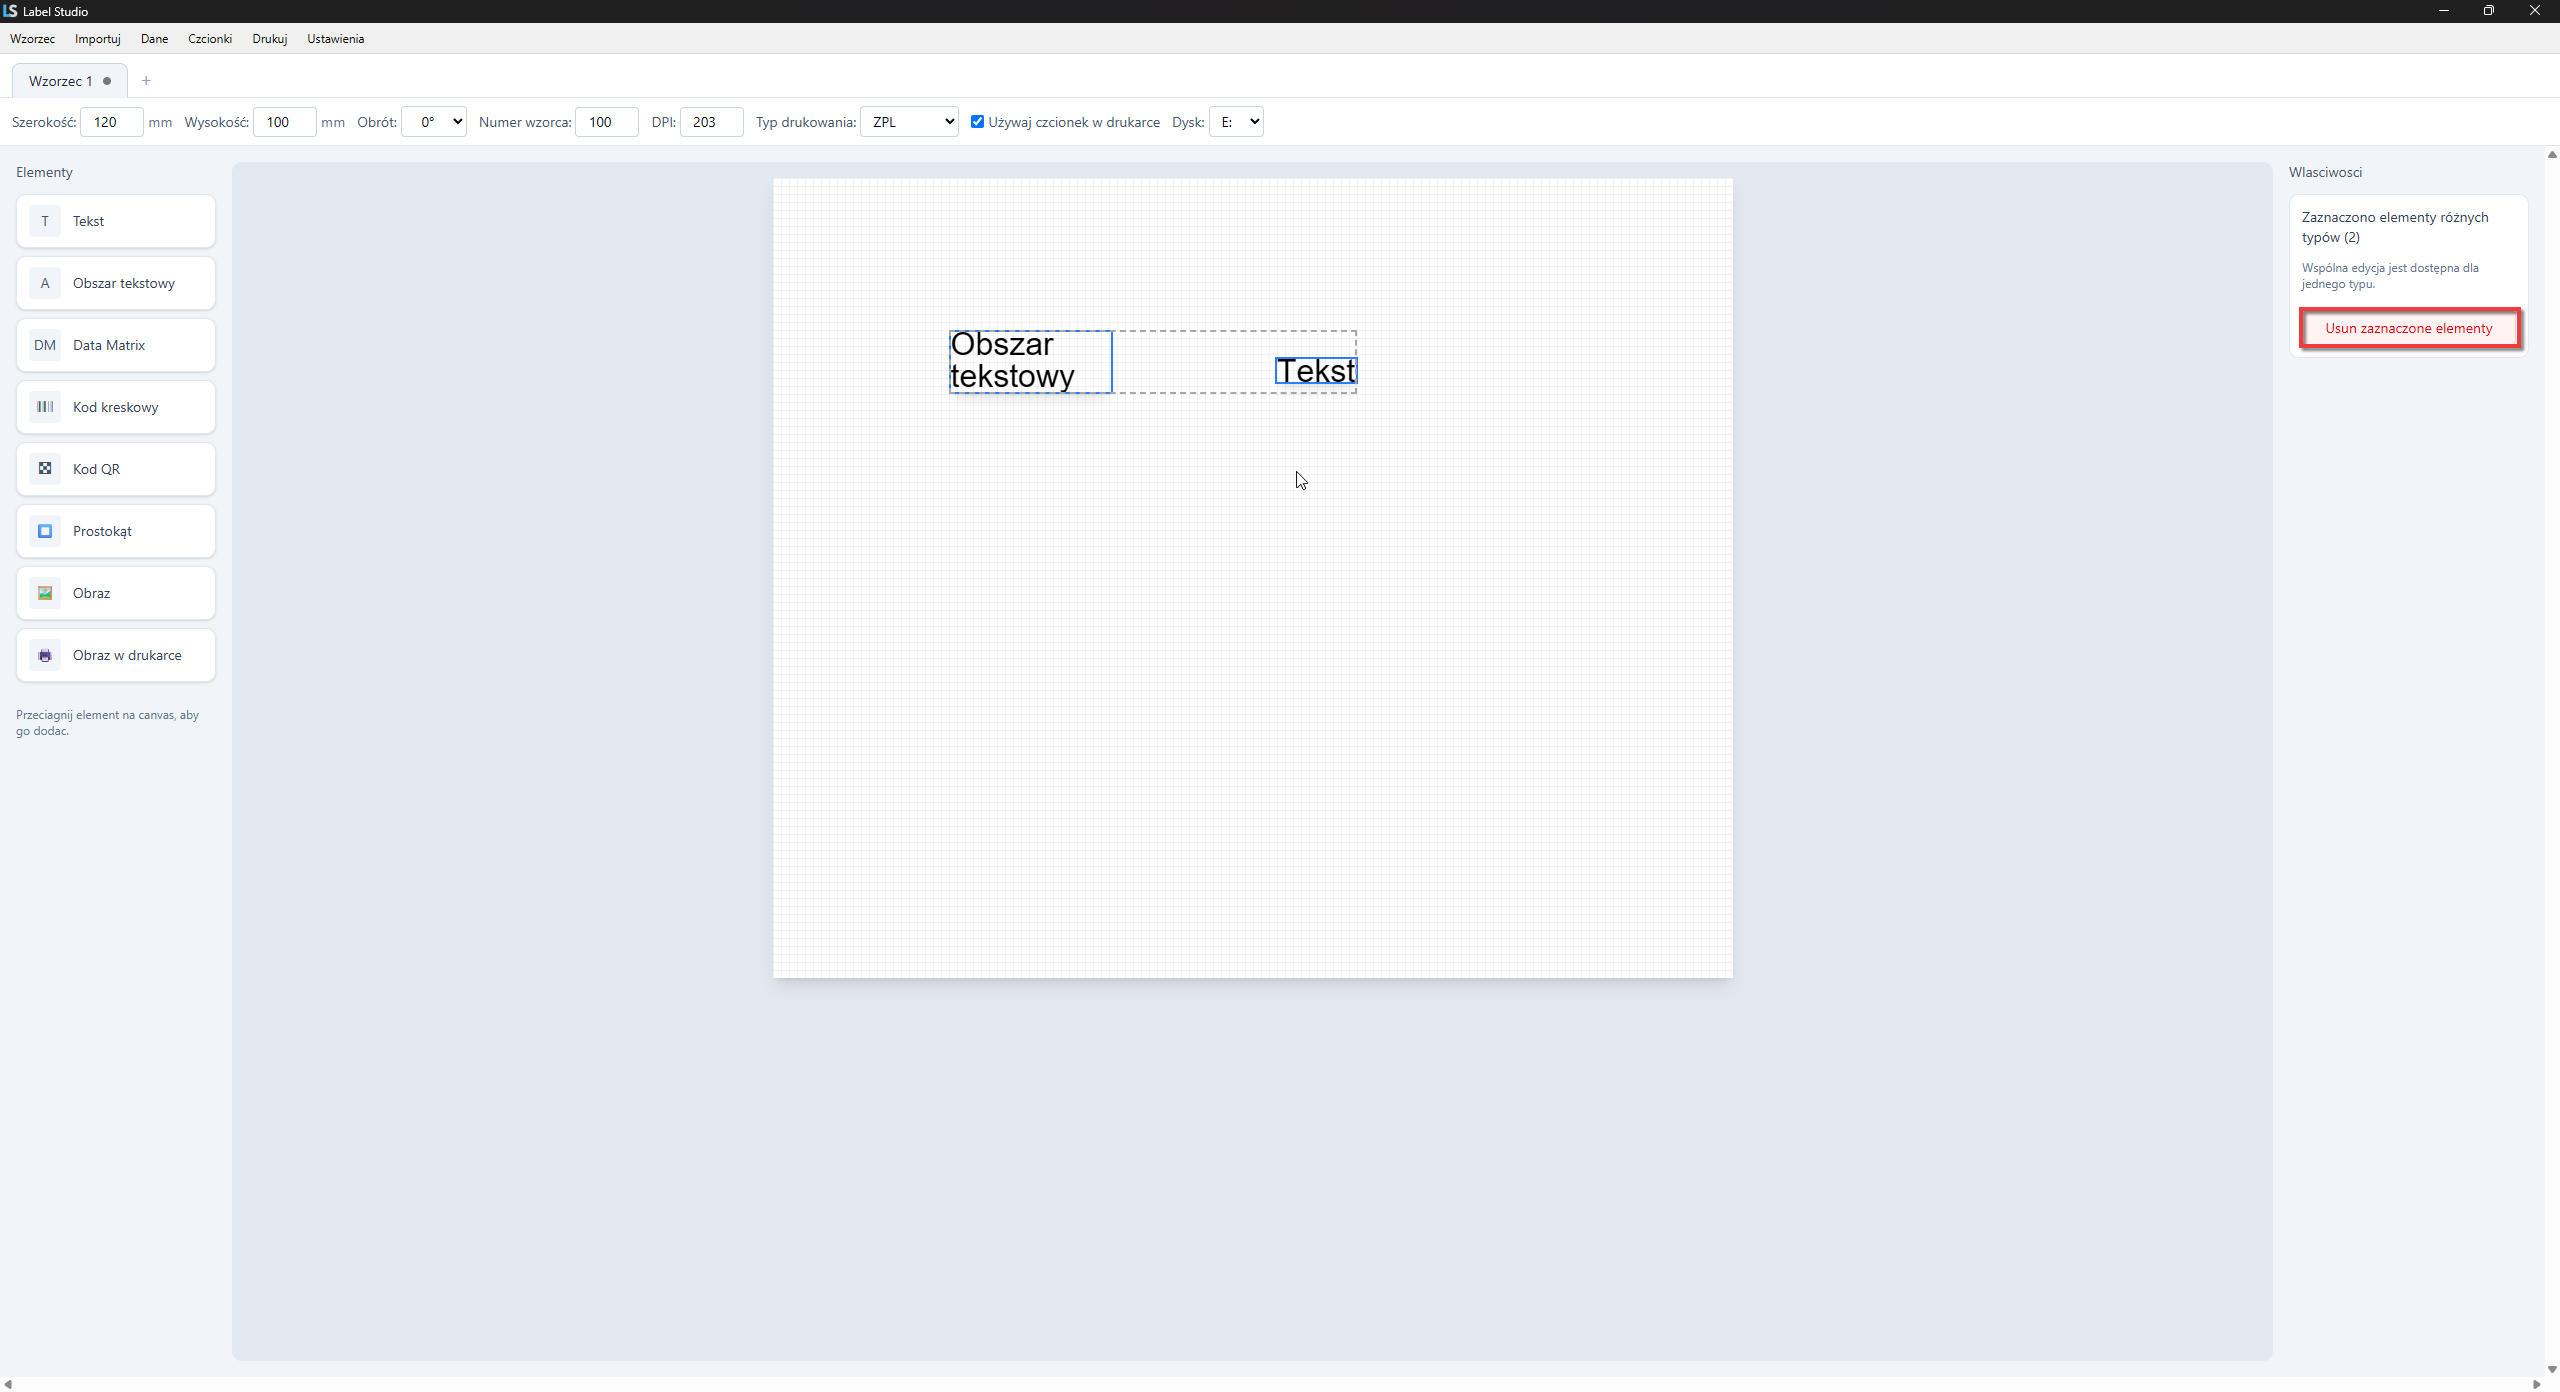This screenshot has height=1392, width=2560.
Task: Choose the Obraz image icon
Action: click(45, 593)
